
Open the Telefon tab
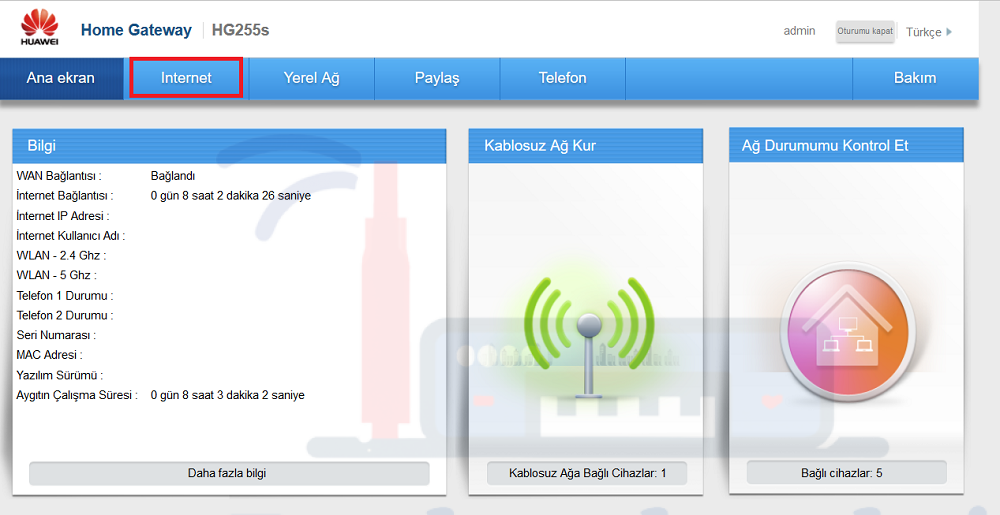click(x=562, y=78)
